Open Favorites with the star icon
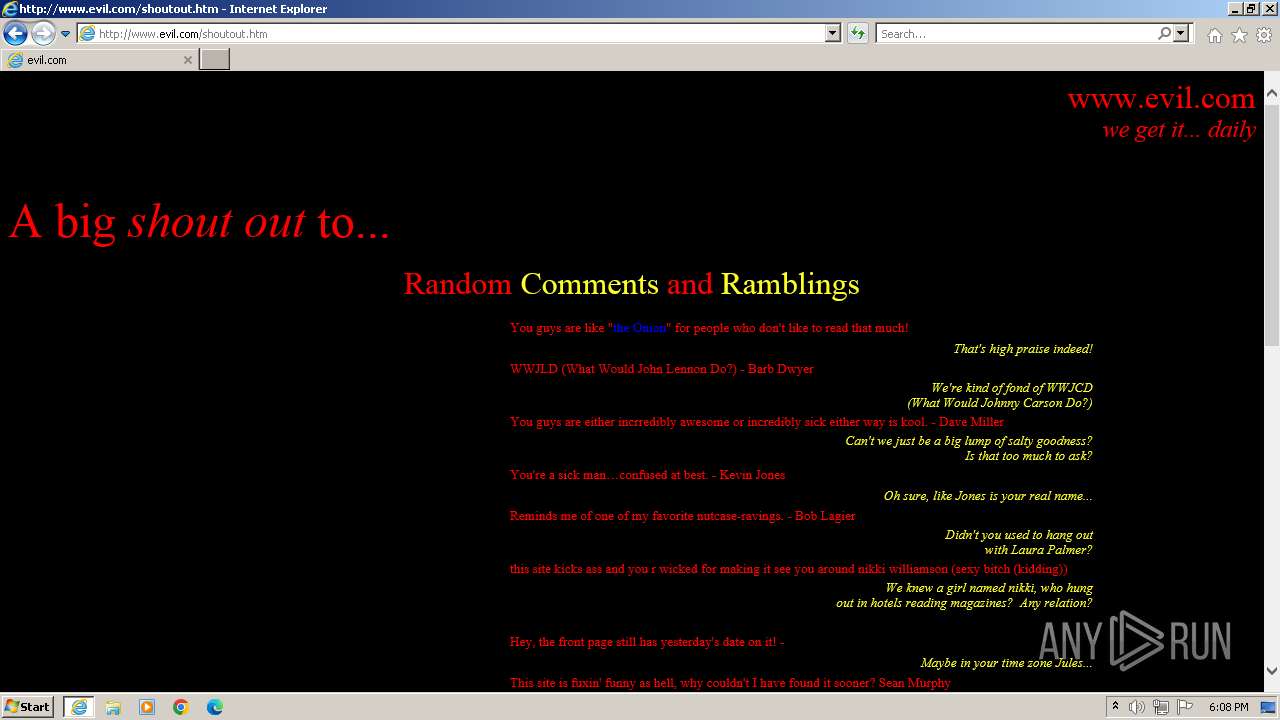This screenshot has height=720, width=1280. pyautogui.click(x=1239, y=35)
